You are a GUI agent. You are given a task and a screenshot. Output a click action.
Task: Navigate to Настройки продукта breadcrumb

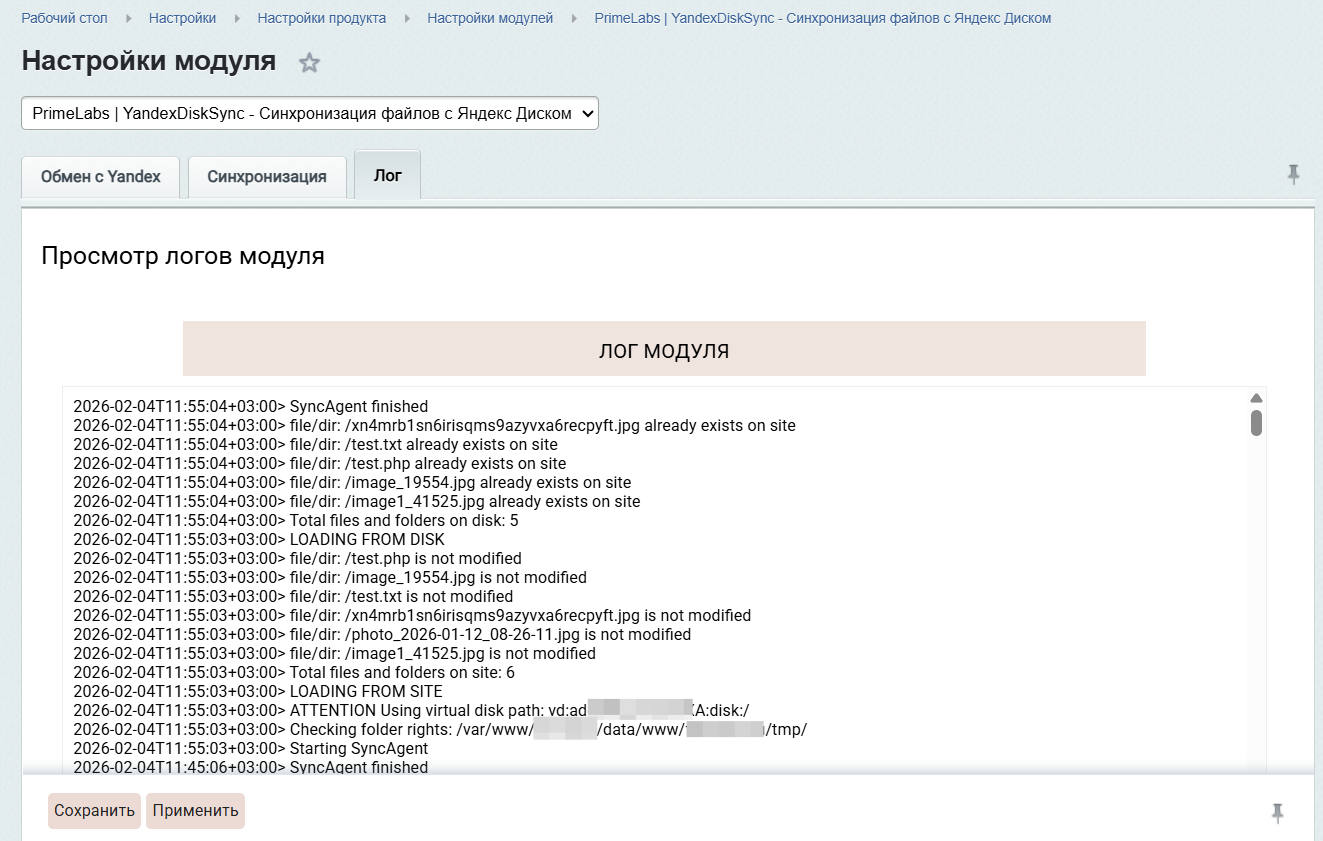coord(321,19)
